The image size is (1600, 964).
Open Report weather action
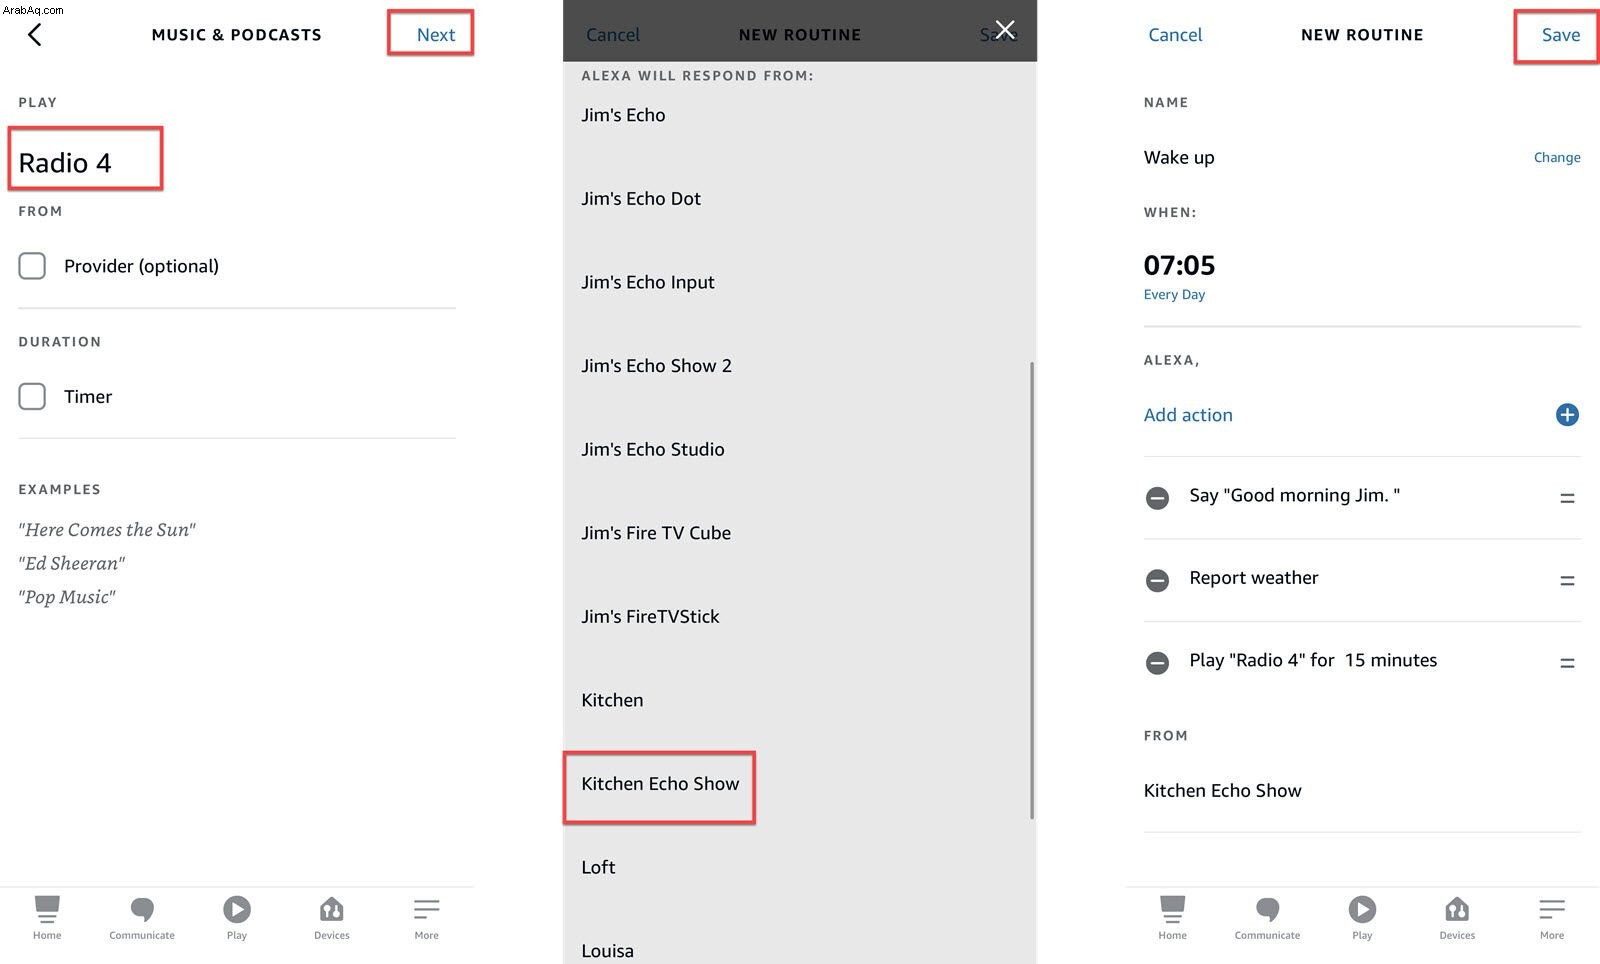coord(1254,578)
